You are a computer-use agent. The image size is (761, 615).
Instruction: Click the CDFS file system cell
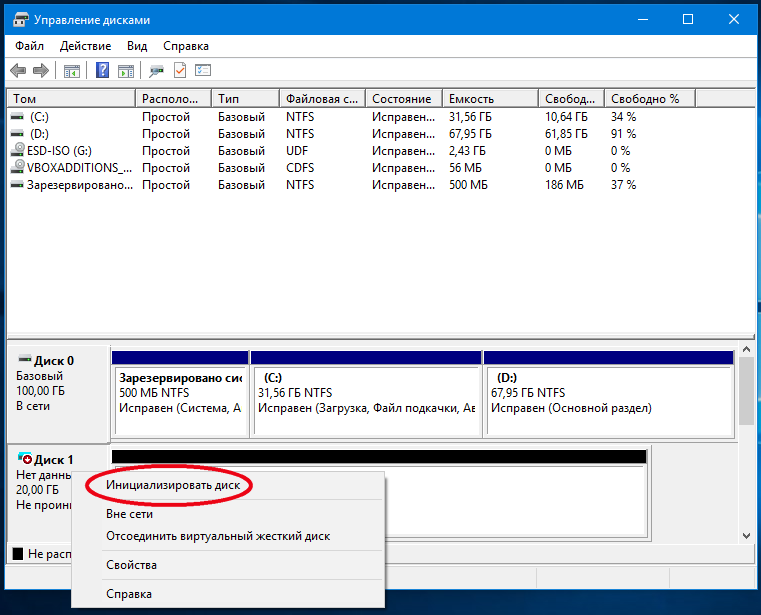coord(300,168)
